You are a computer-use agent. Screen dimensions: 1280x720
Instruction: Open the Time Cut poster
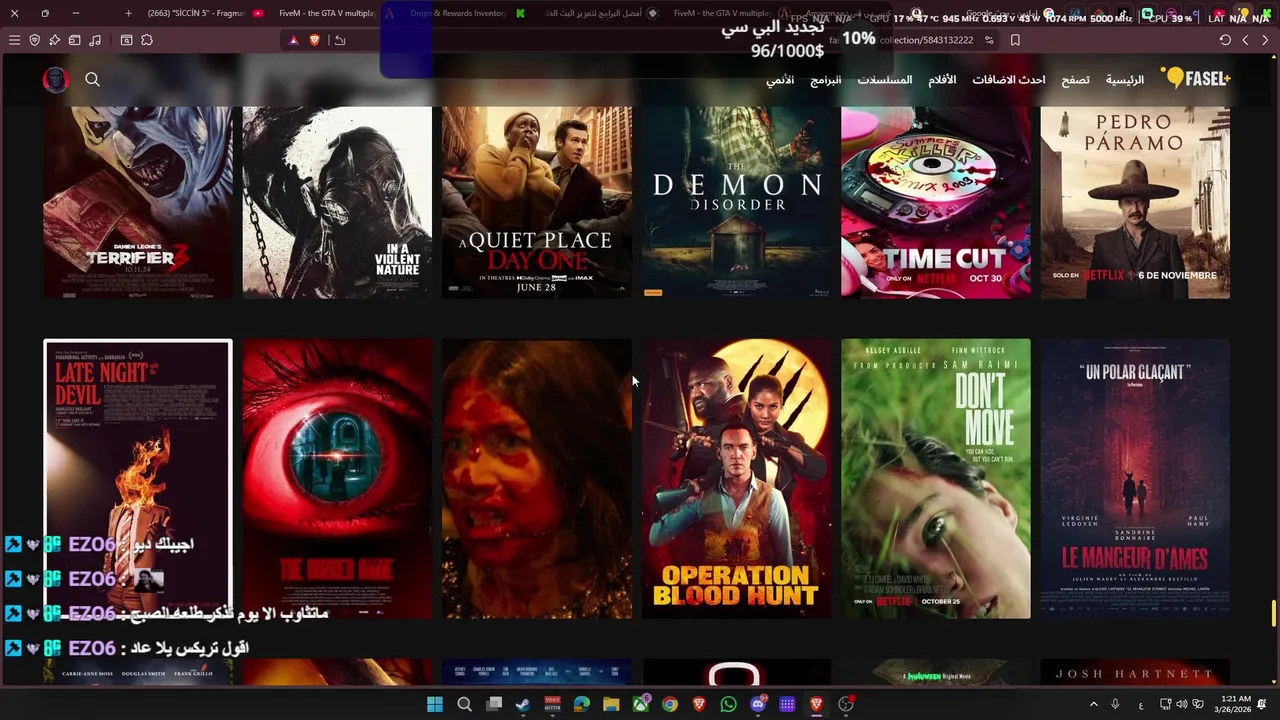pos(936,202)
